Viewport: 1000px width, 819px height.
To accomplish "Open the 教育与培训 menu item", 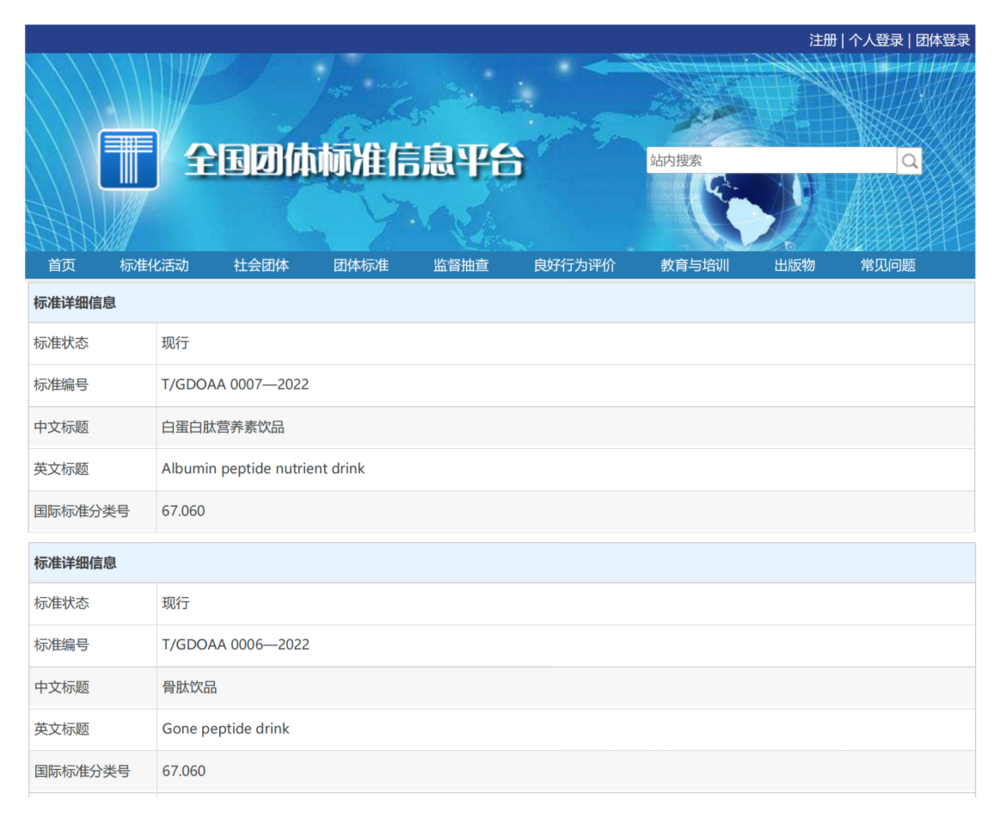I will pos(695,265).
